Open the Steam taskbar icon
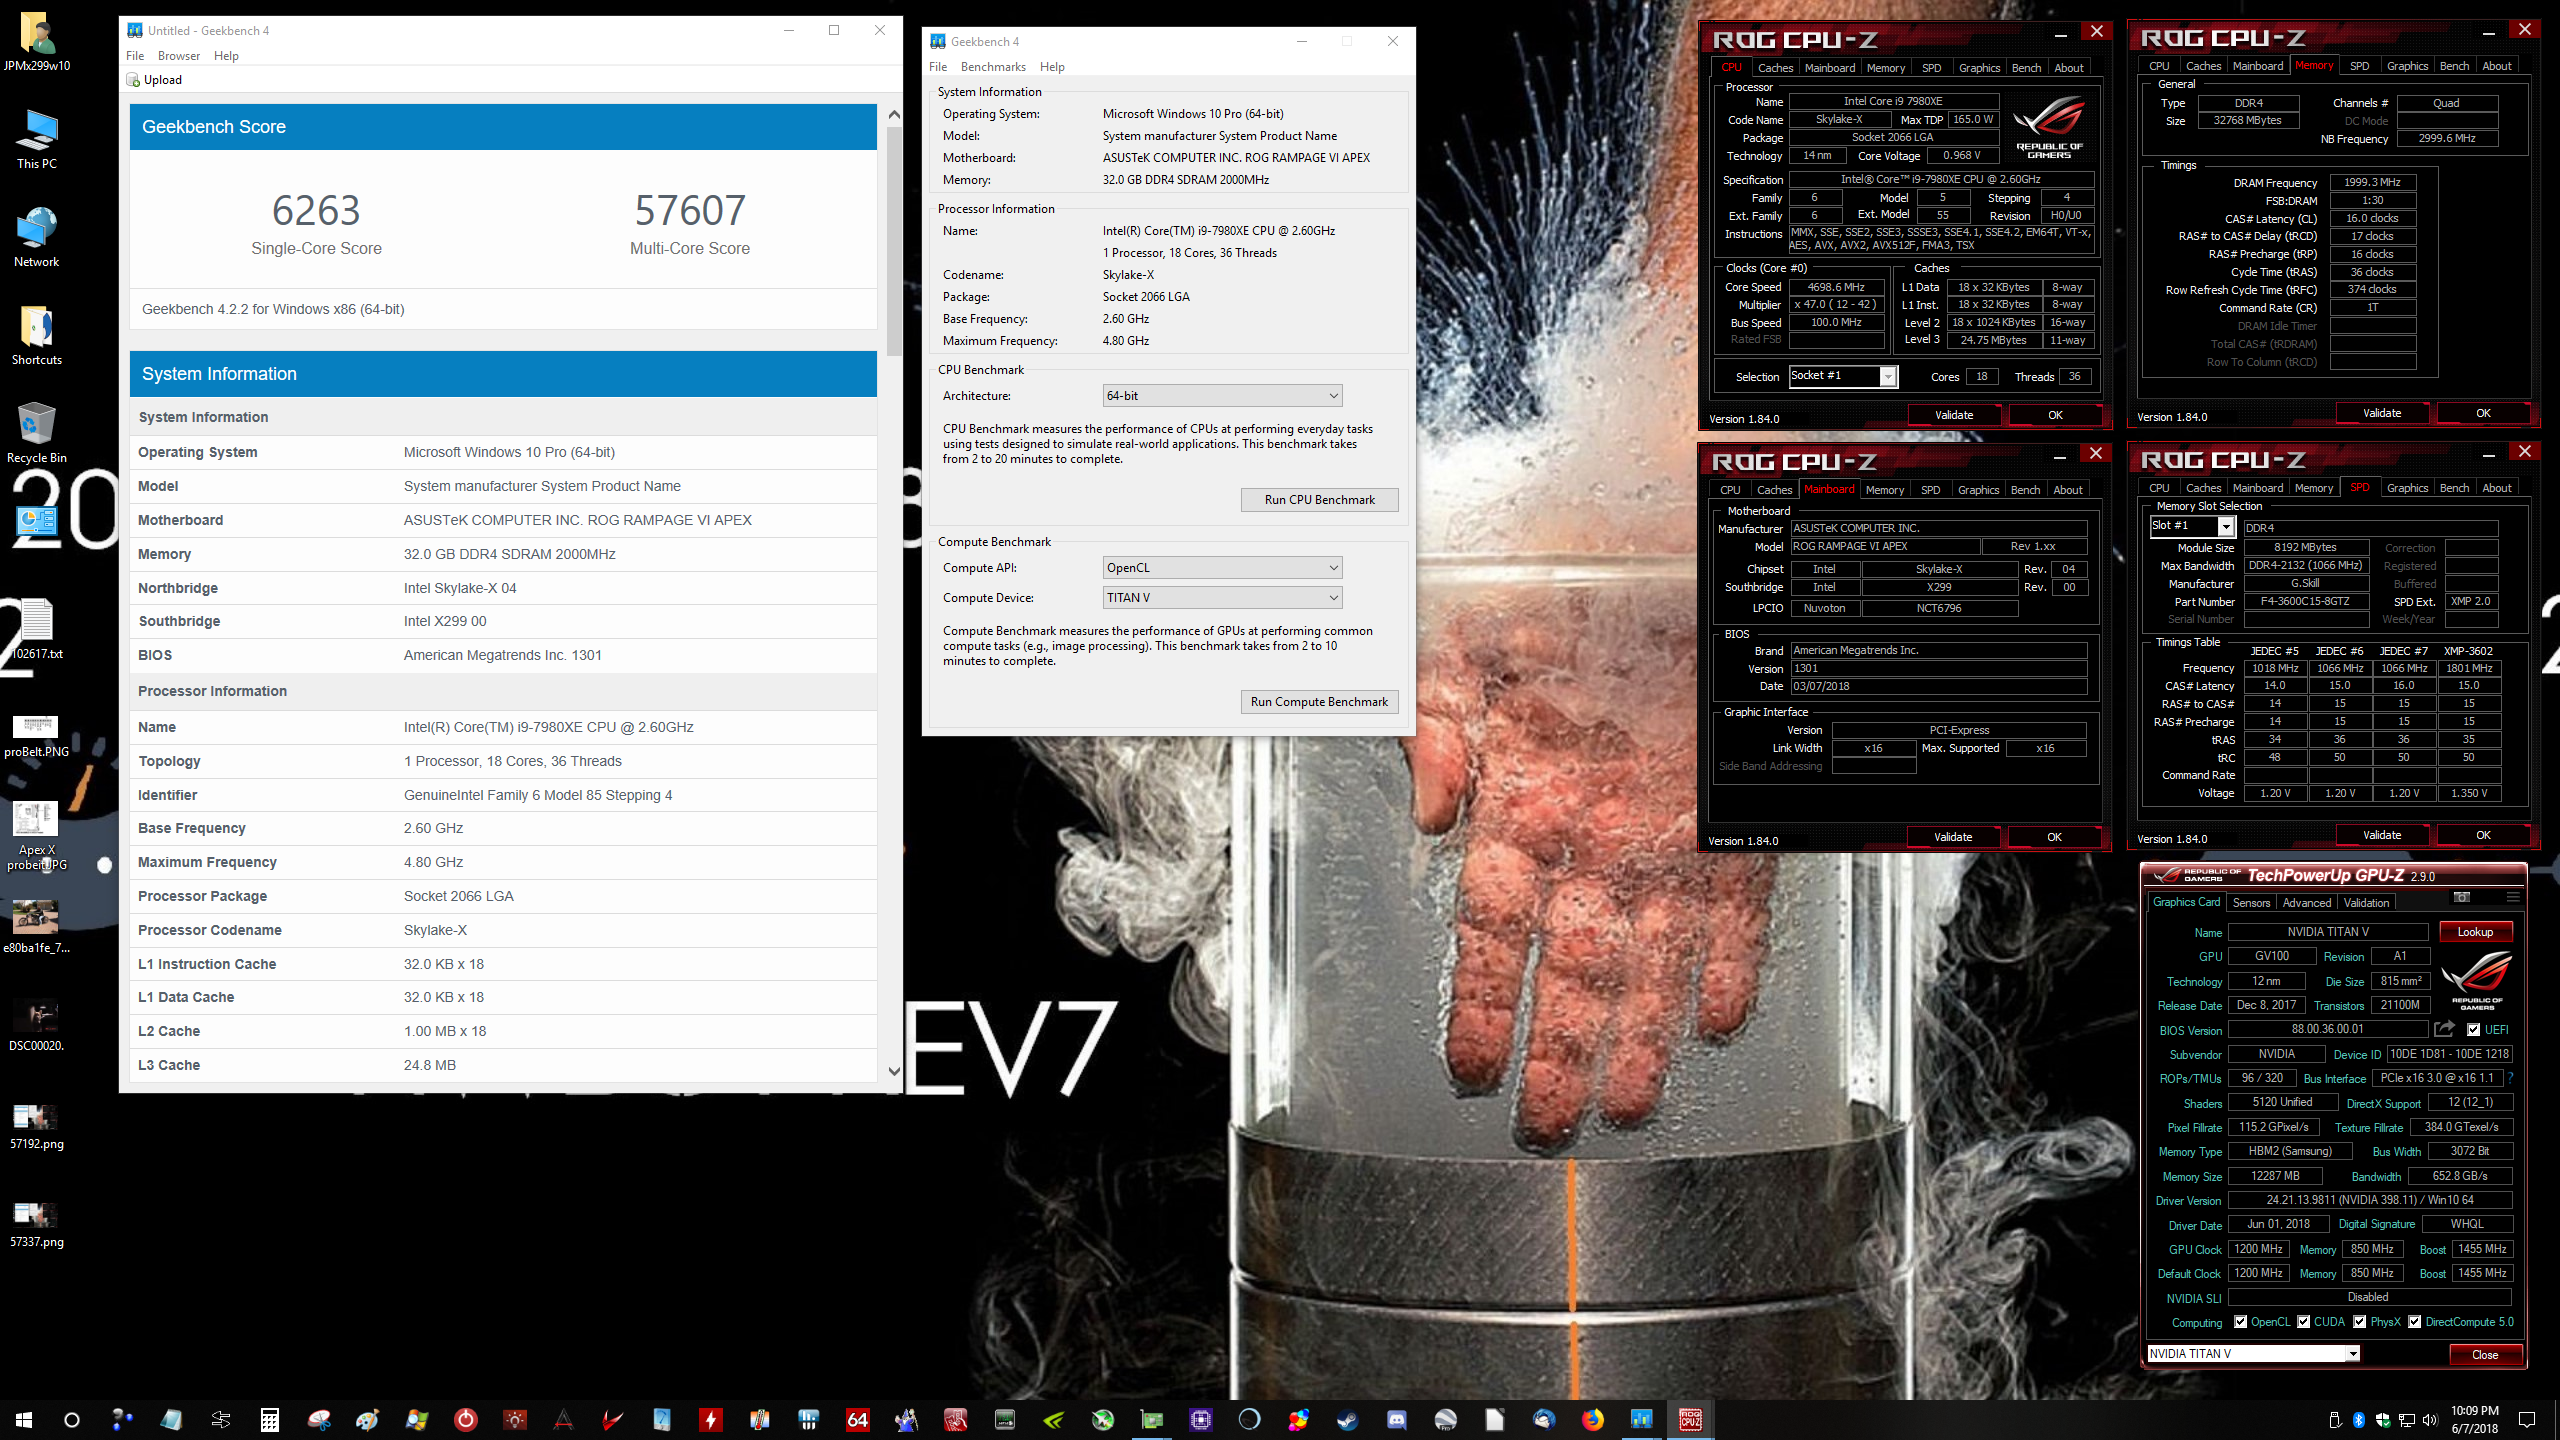The height and width of the screenshot is (1440, 2560). coord(1347,1419)
